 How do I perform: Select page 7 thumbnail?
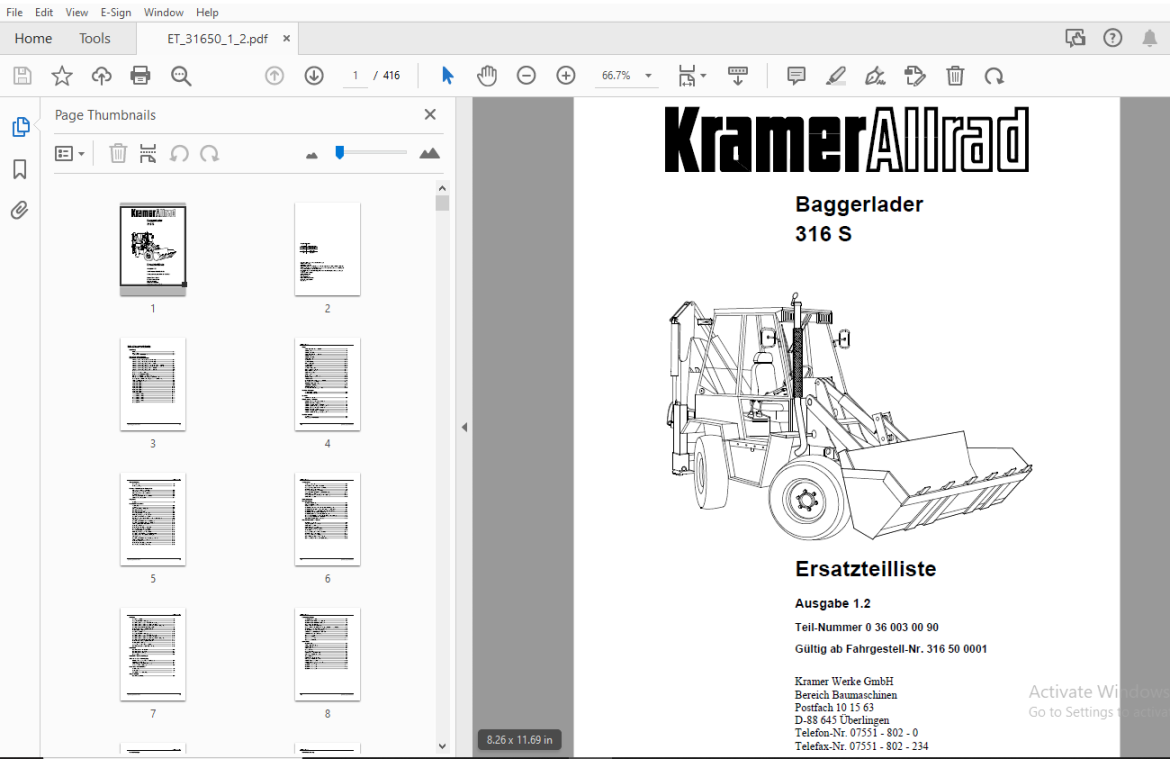point(153,654)
